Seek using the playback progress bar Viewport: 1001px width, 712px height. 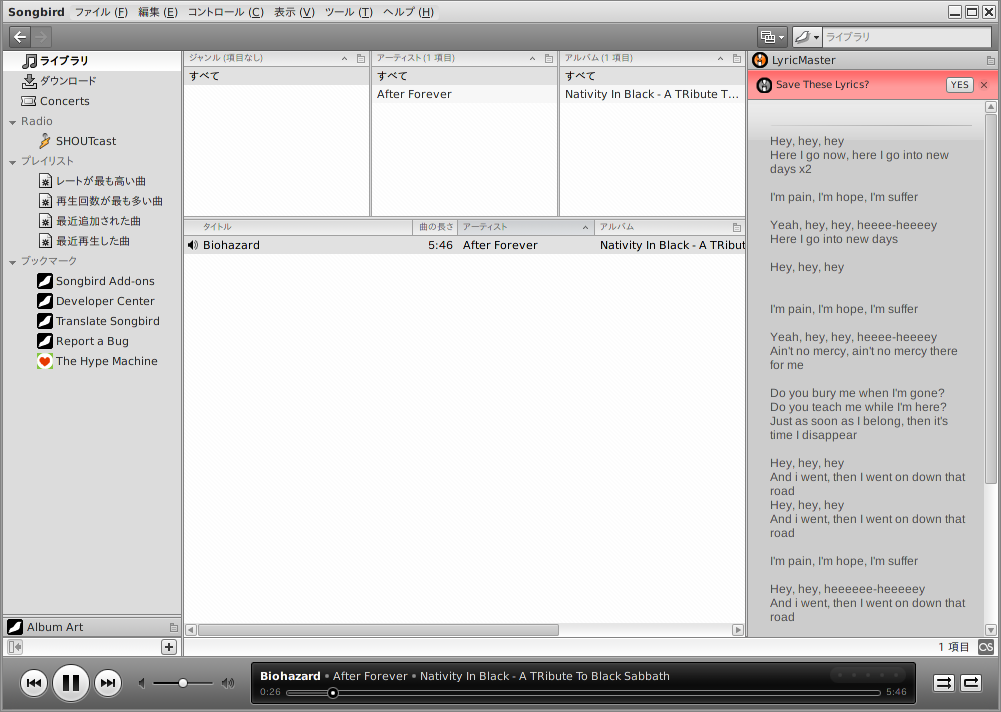click(x=583, y=693)
